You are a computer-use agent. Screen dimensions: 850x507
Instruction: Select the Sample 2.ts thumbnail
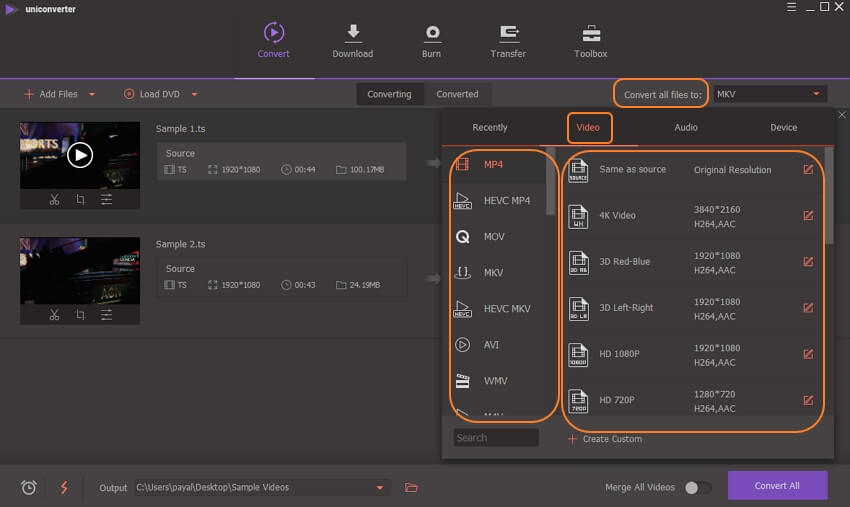pos(80,271)
